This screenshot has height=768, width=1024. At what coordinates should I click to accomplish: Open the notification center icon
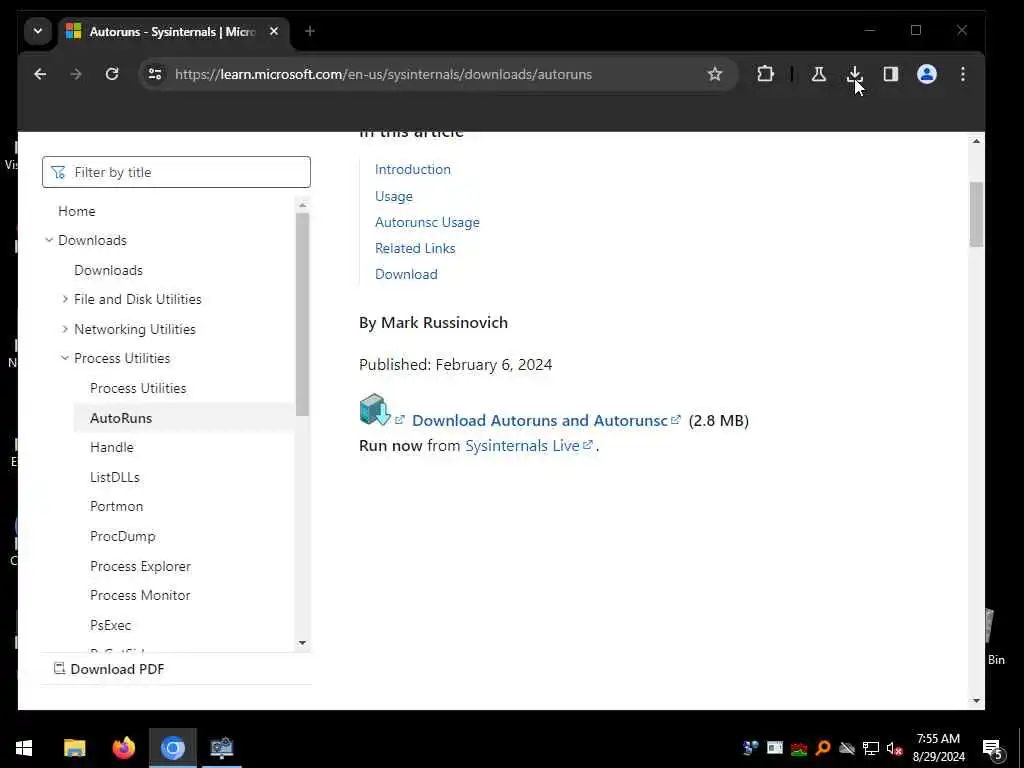[x=993, y=749]
